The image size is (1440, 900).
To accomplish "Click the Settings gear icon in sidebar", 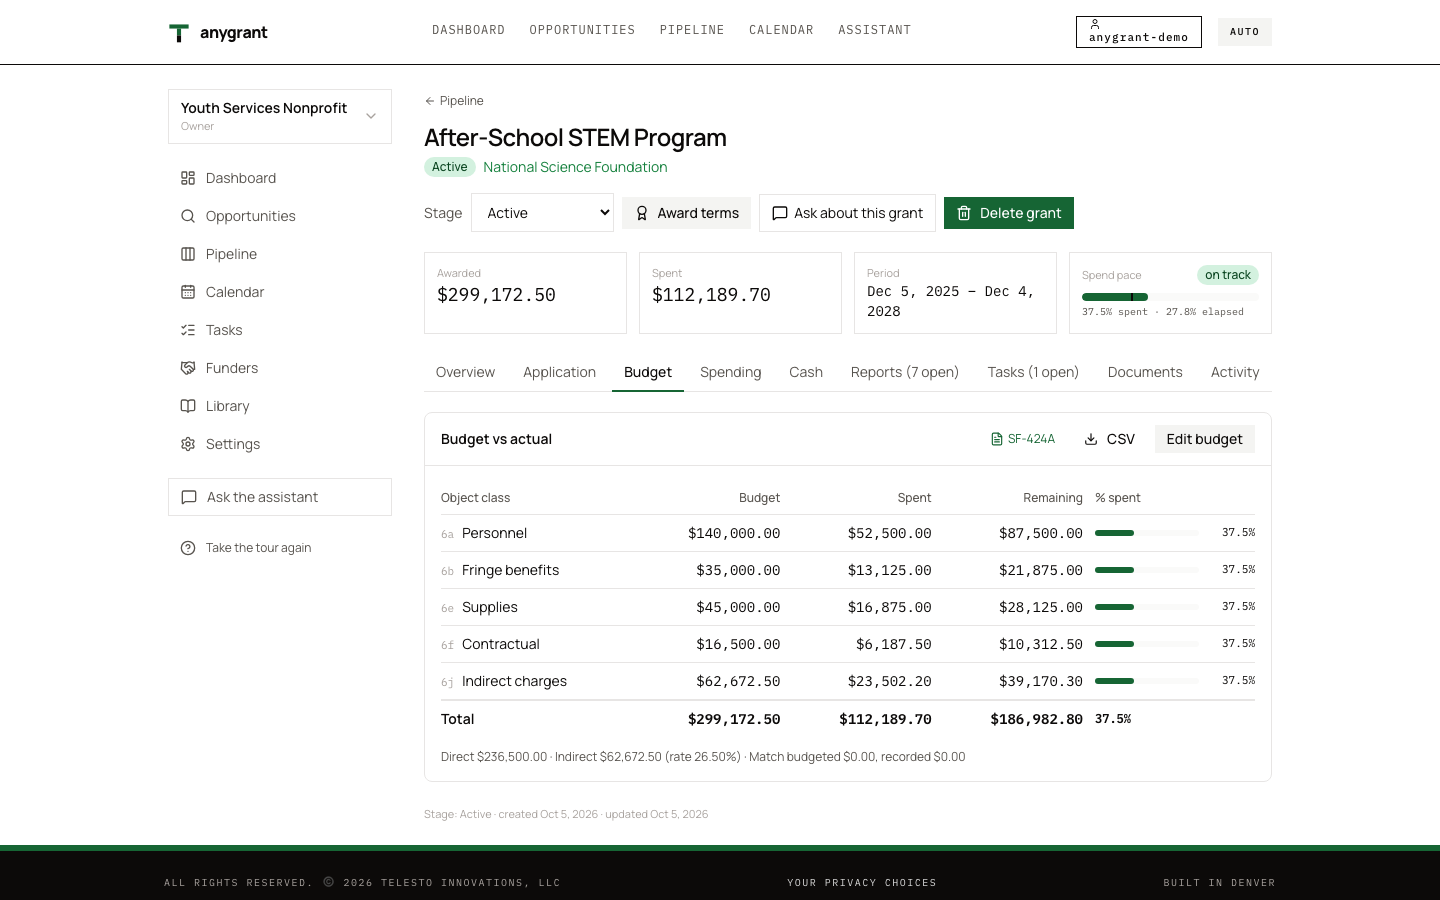I will pyautogui.click(x=188, y=444).
